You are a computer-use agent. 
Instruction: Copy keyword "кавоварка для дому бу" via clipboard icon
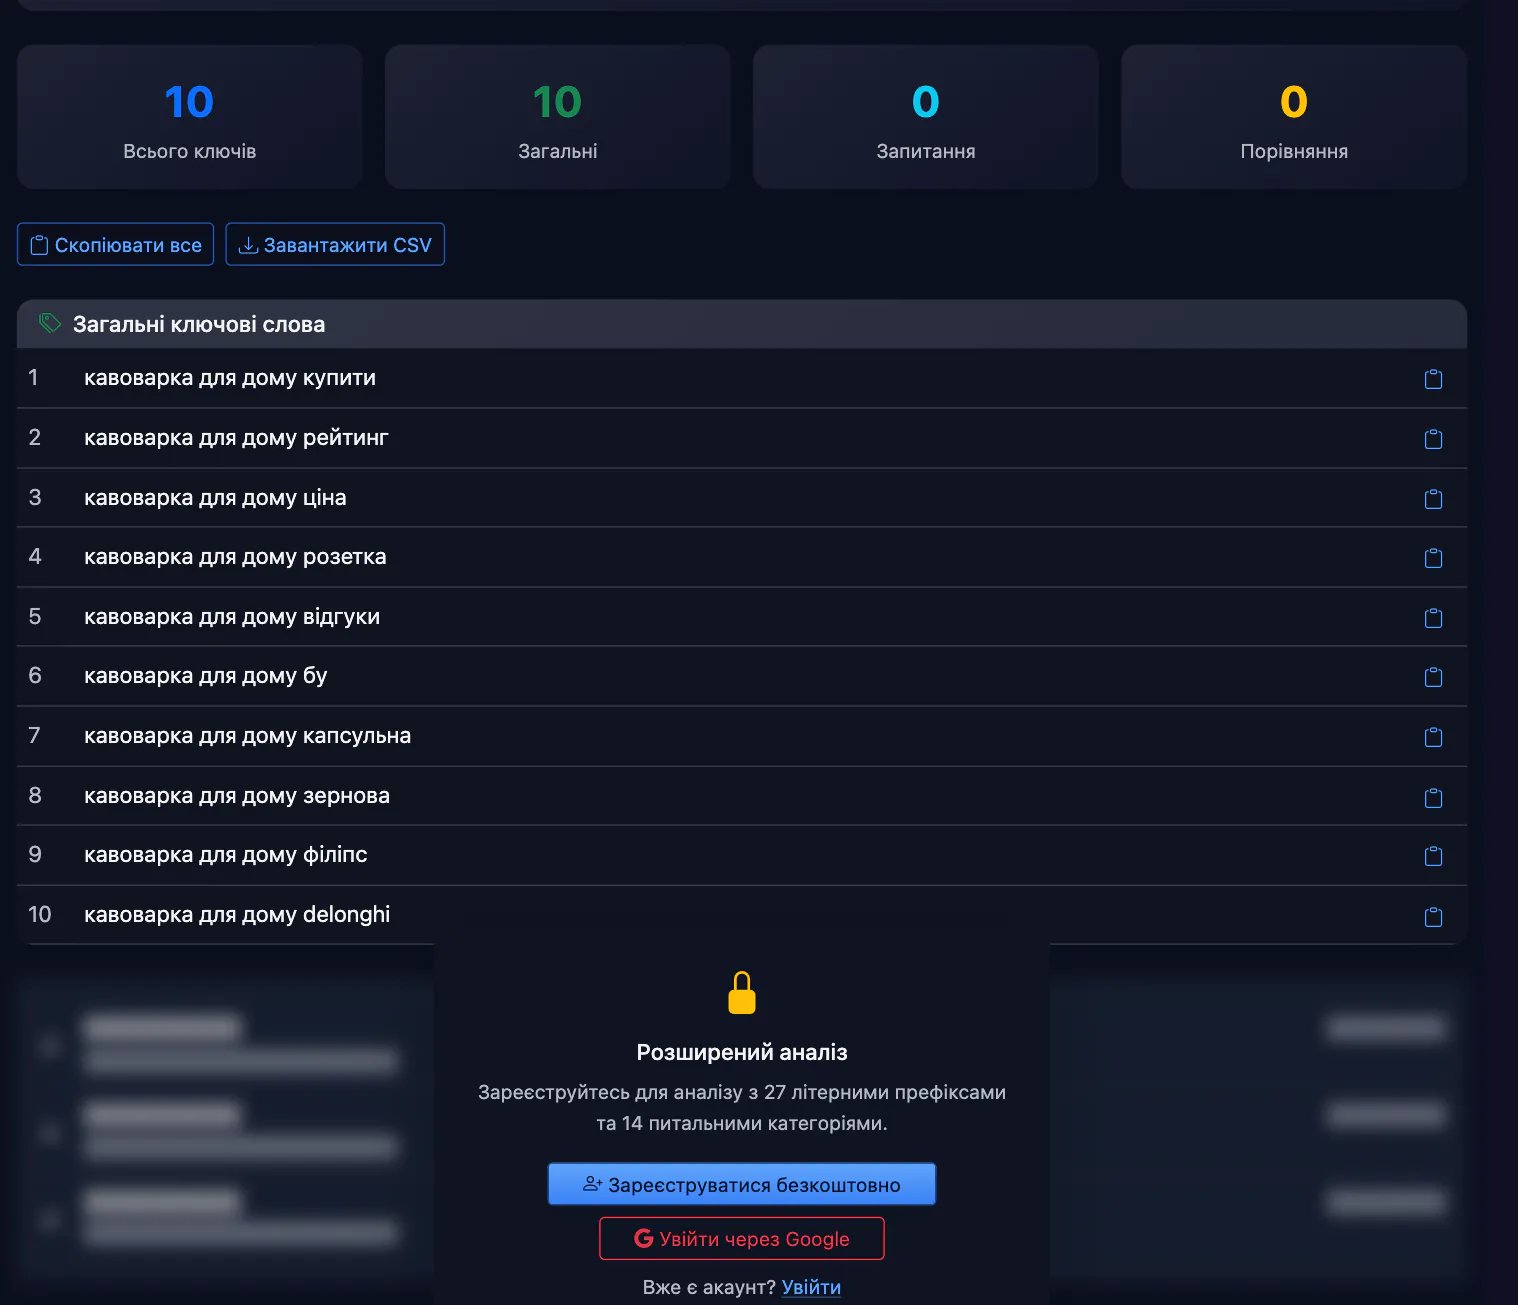click(x=1433, y=677)
